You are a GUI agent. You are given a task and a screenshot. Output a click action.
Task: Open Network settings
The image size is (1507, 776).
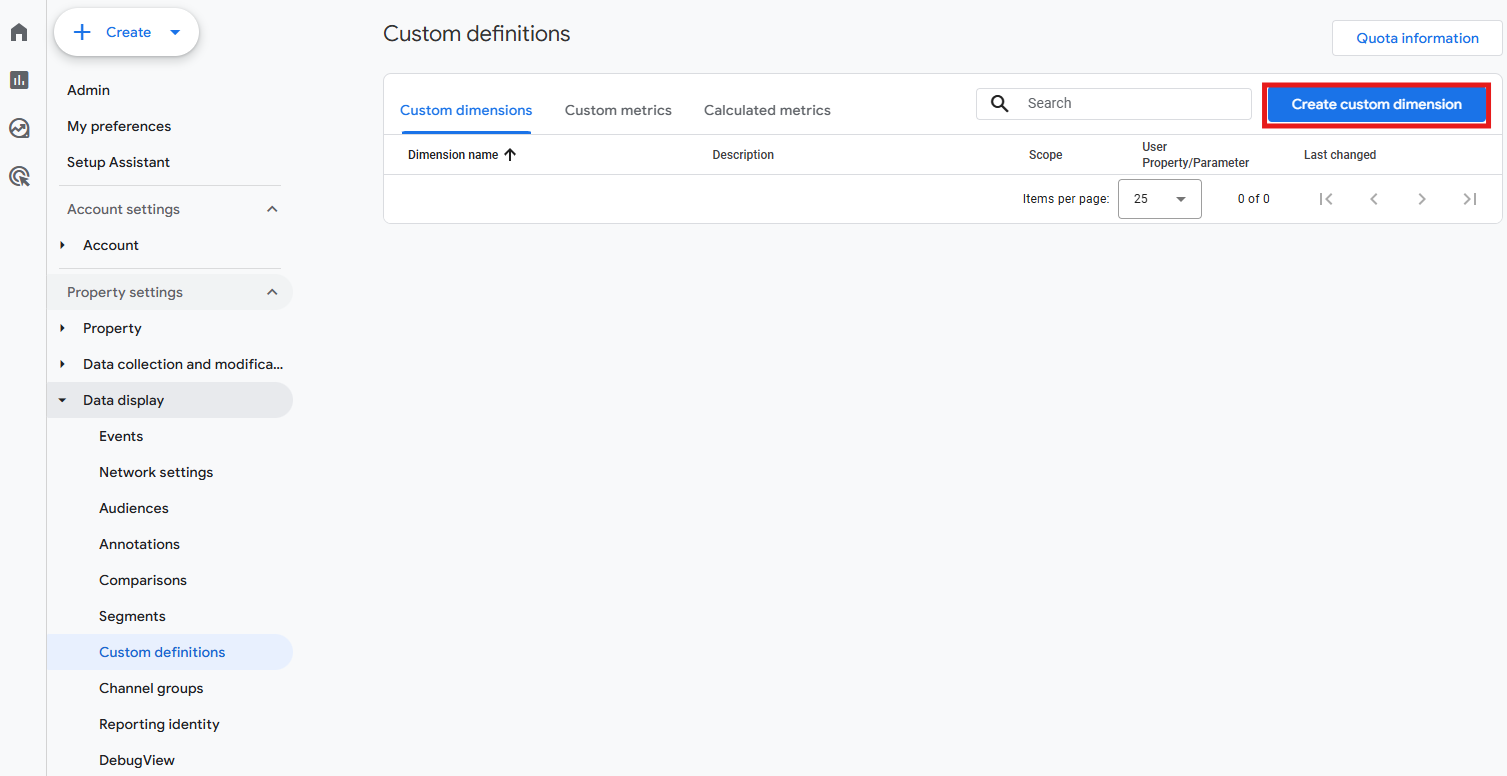pyautogui.click(x=156, y=472)
